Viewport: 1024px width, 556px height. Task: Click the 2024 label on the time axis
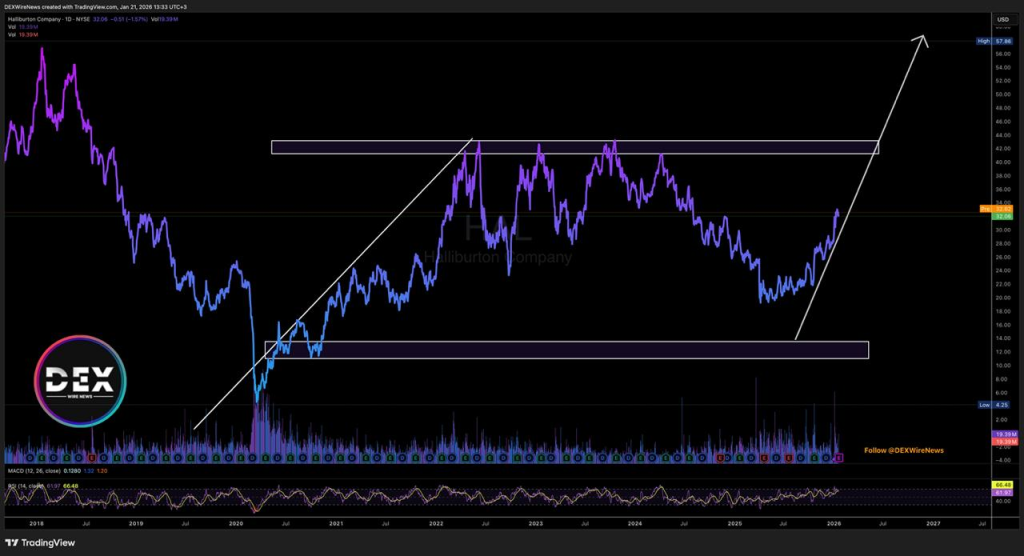pyautogui.click(x=635, y=524)
